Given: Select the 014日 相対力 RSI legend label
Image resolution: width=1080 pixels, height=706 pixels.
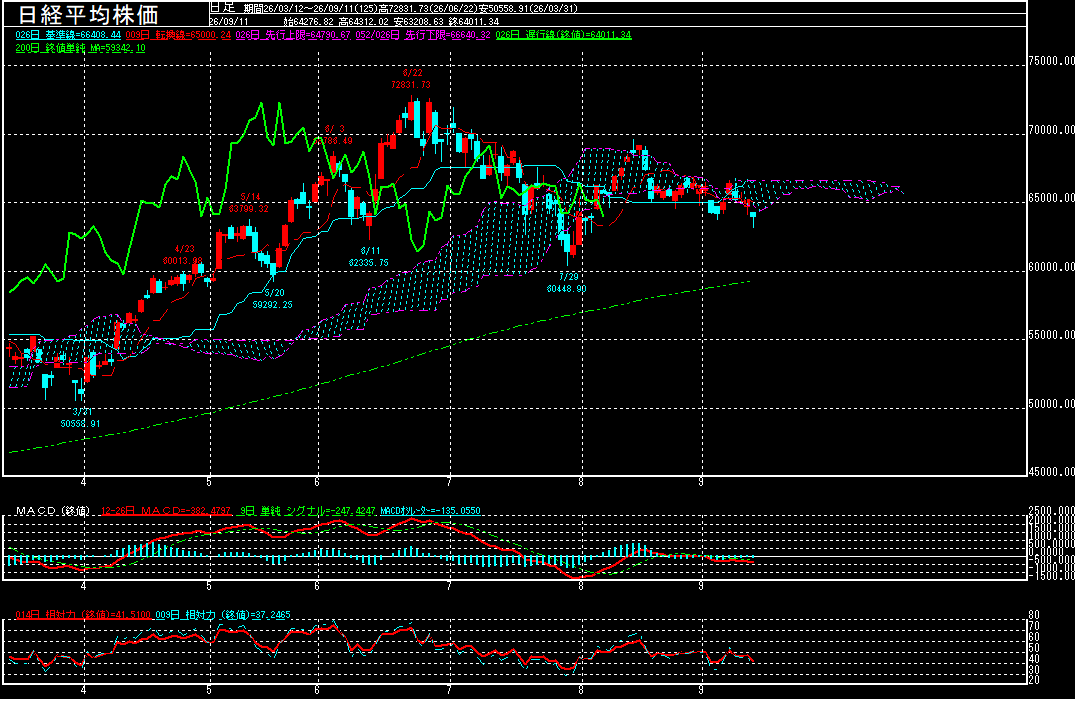Looking at the screenshot, I should 83,615.
